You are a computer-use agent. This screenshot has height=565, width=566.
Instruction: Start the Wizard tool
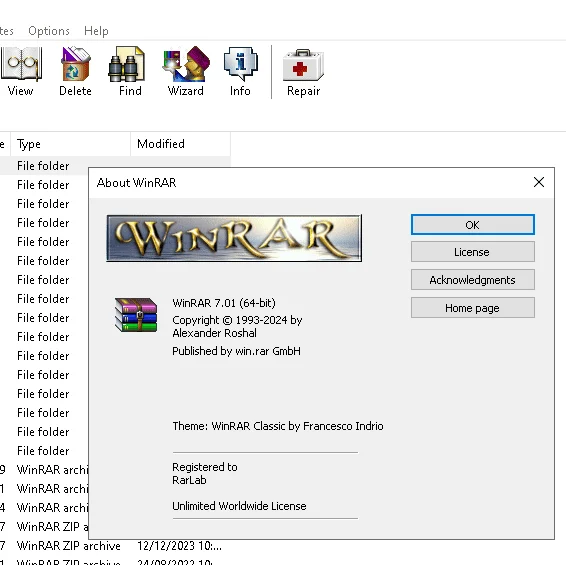[186, 71]
